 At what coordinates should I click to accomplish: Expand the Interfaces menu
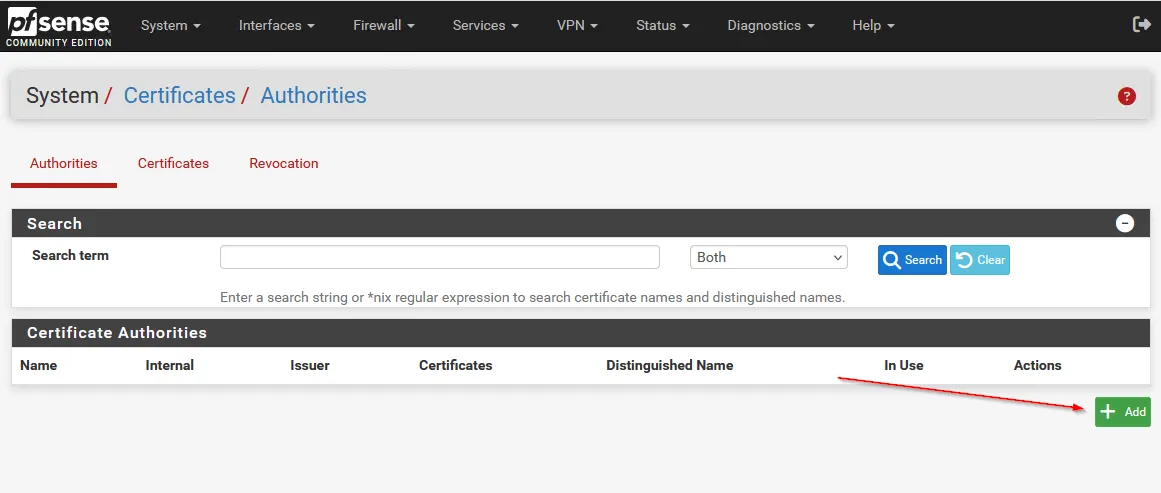276,25
